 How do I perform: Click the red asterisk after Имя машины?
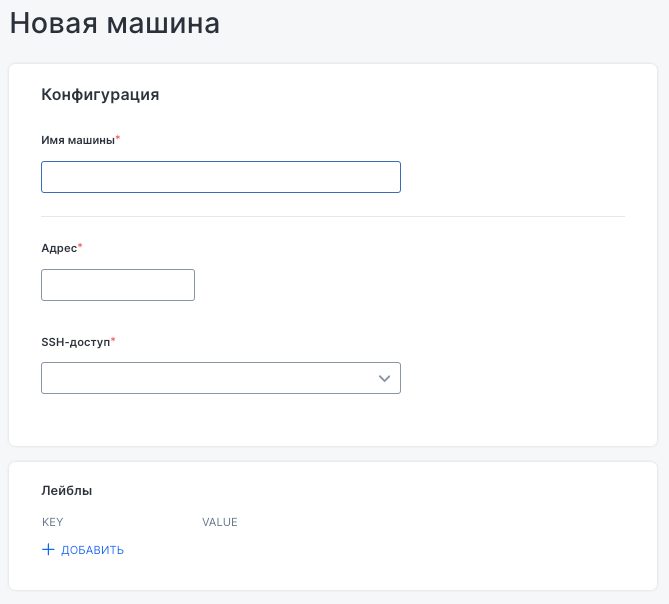pyautogui.click(x=118, y=139)
